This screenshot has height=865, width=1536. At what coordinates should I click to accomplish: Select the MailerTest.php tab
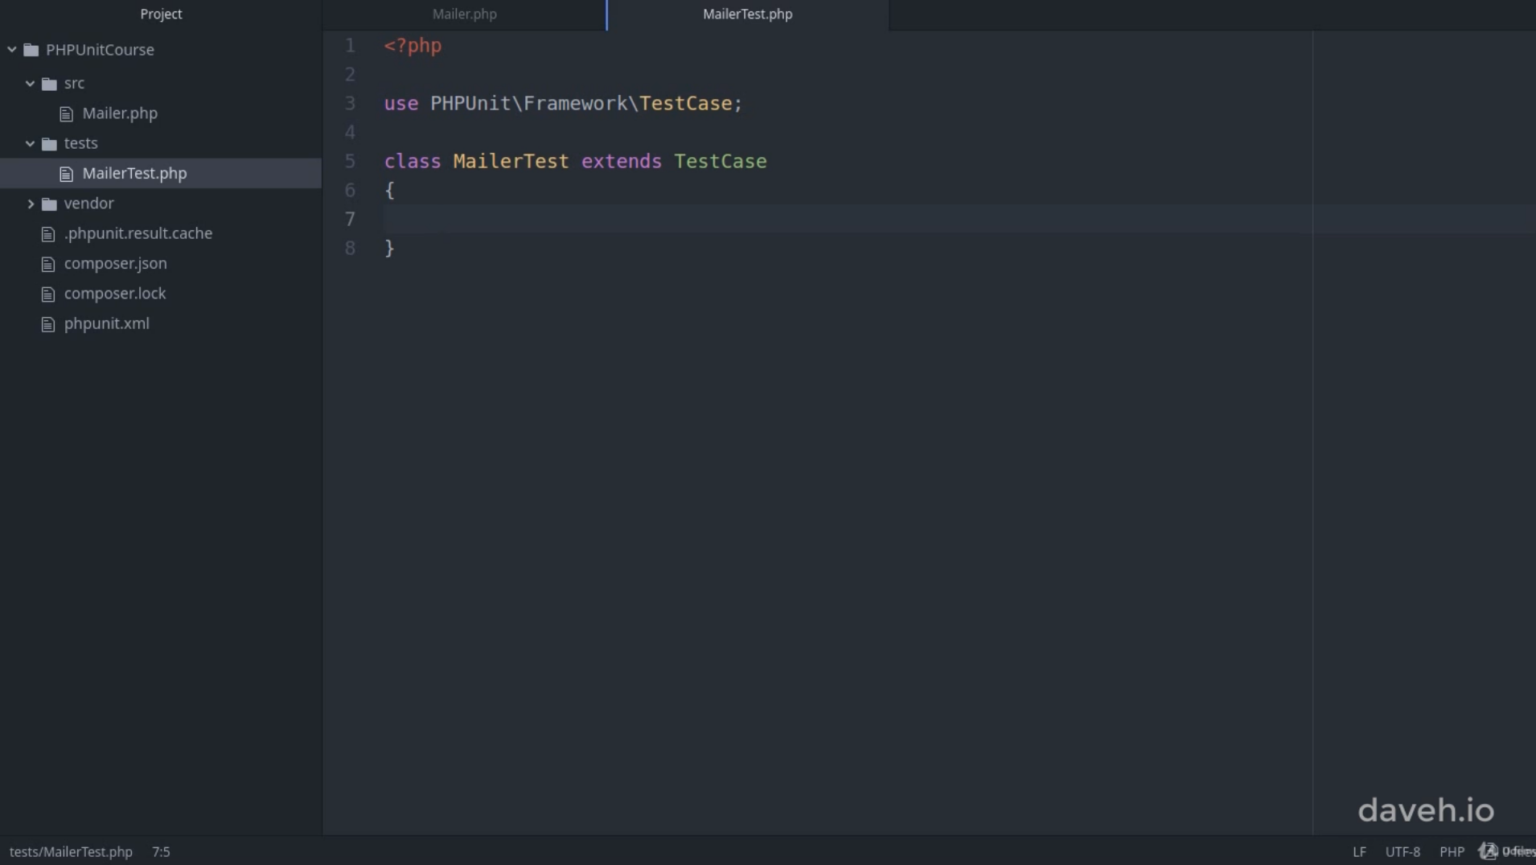click(x=746, y=14)
